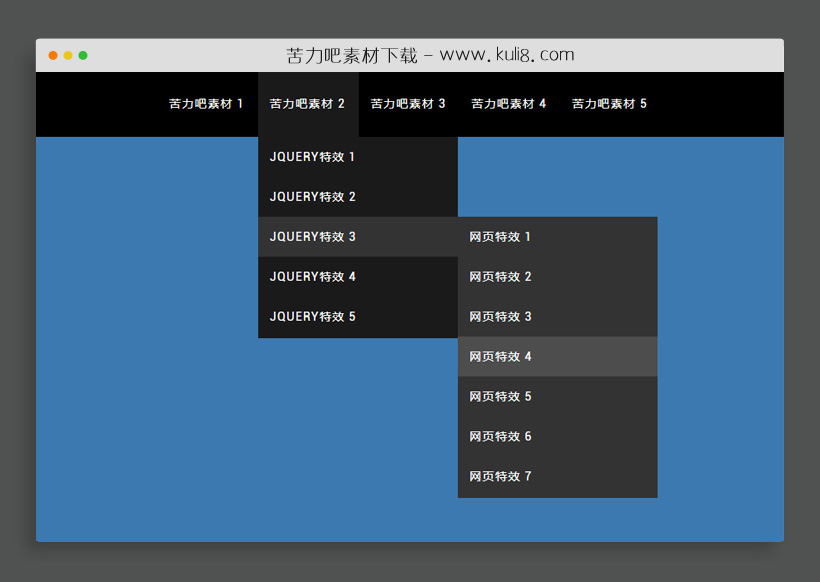Image resolution: width=820 pixels, height=582 pixels.
Task: Click the green zoom button
Action: click(84, 55)
